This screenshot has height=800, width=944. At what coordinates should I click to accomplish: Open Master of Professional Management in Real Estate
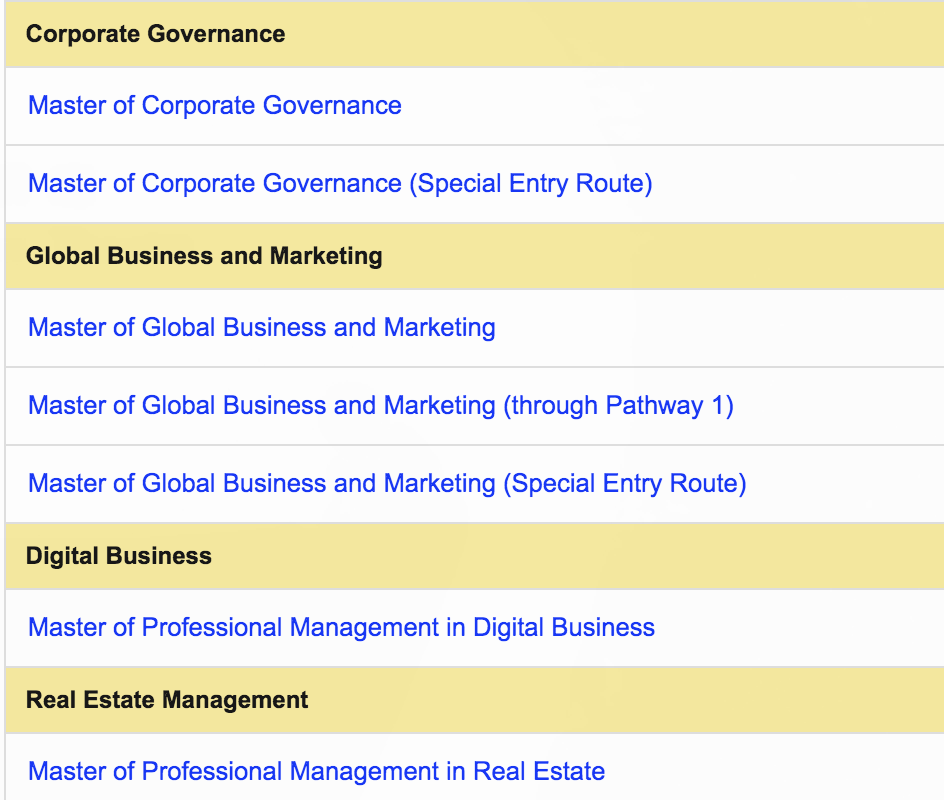coord(317,772)
